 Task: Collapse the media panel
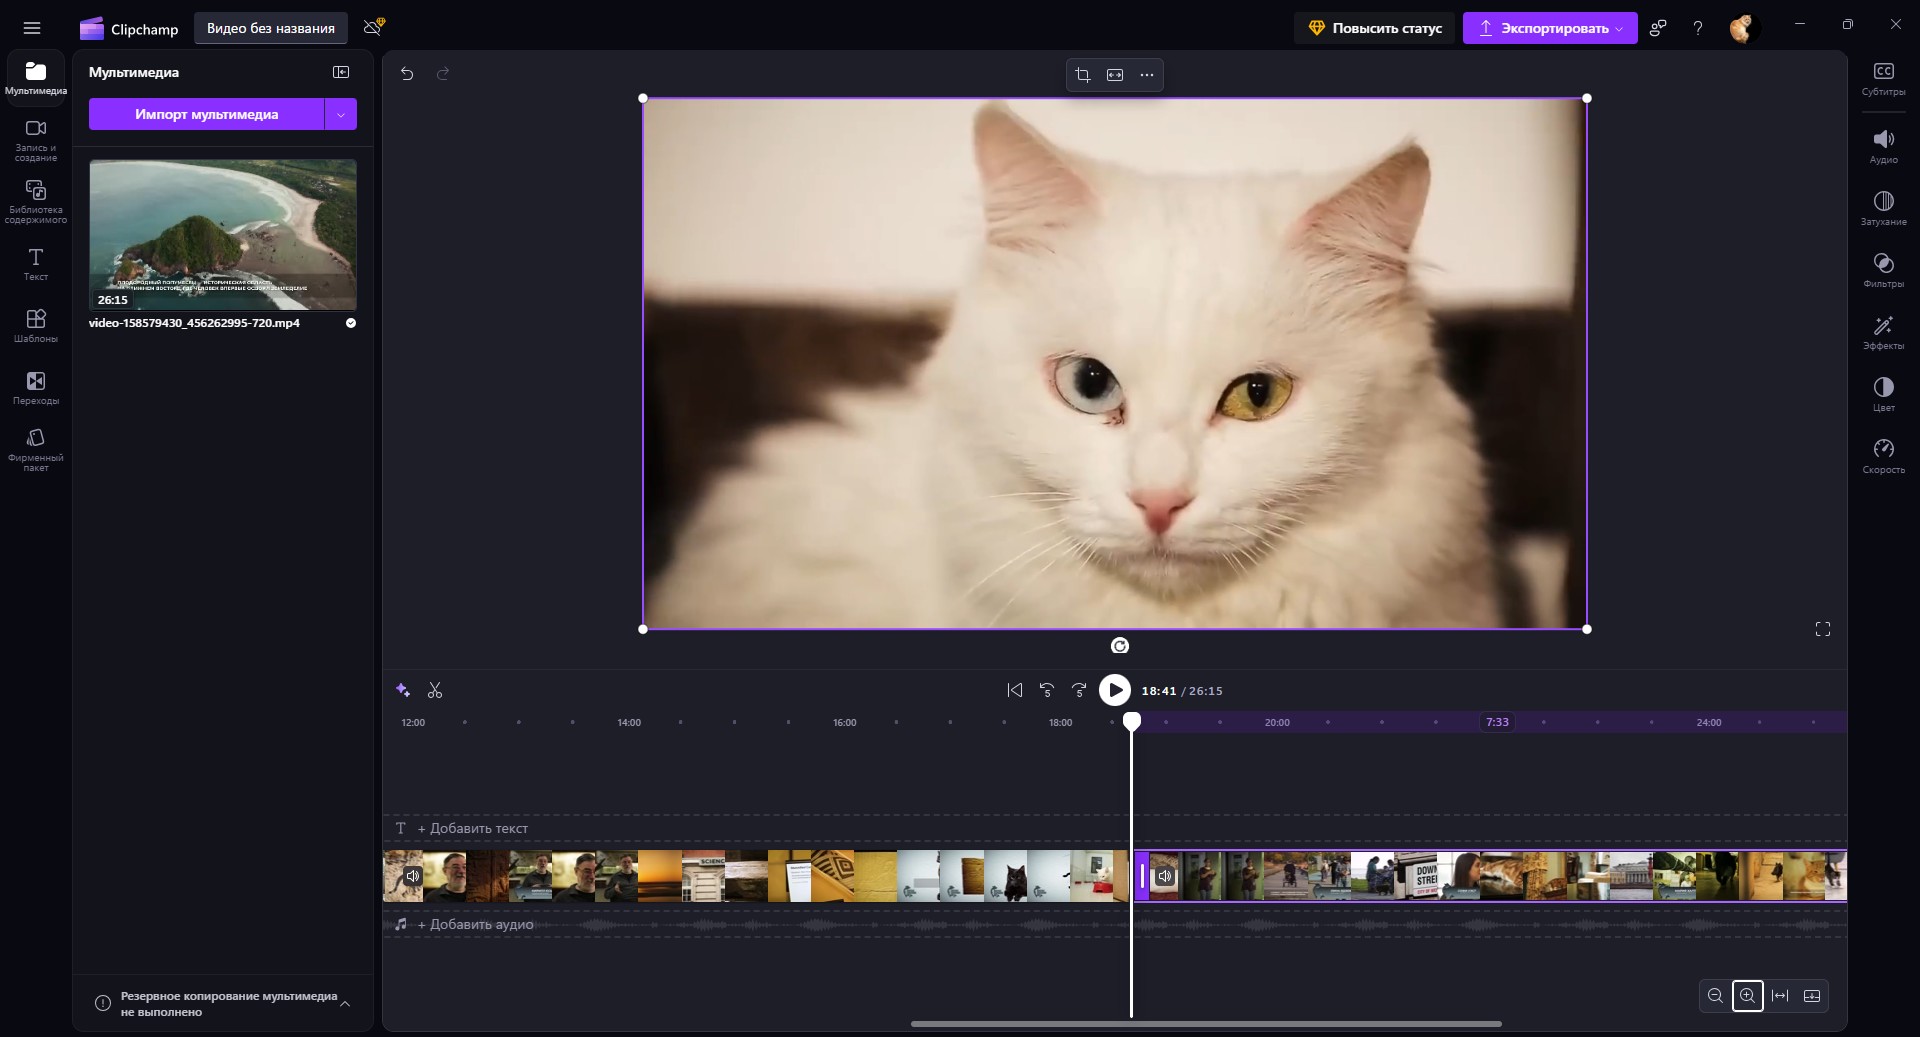(341, 72)
